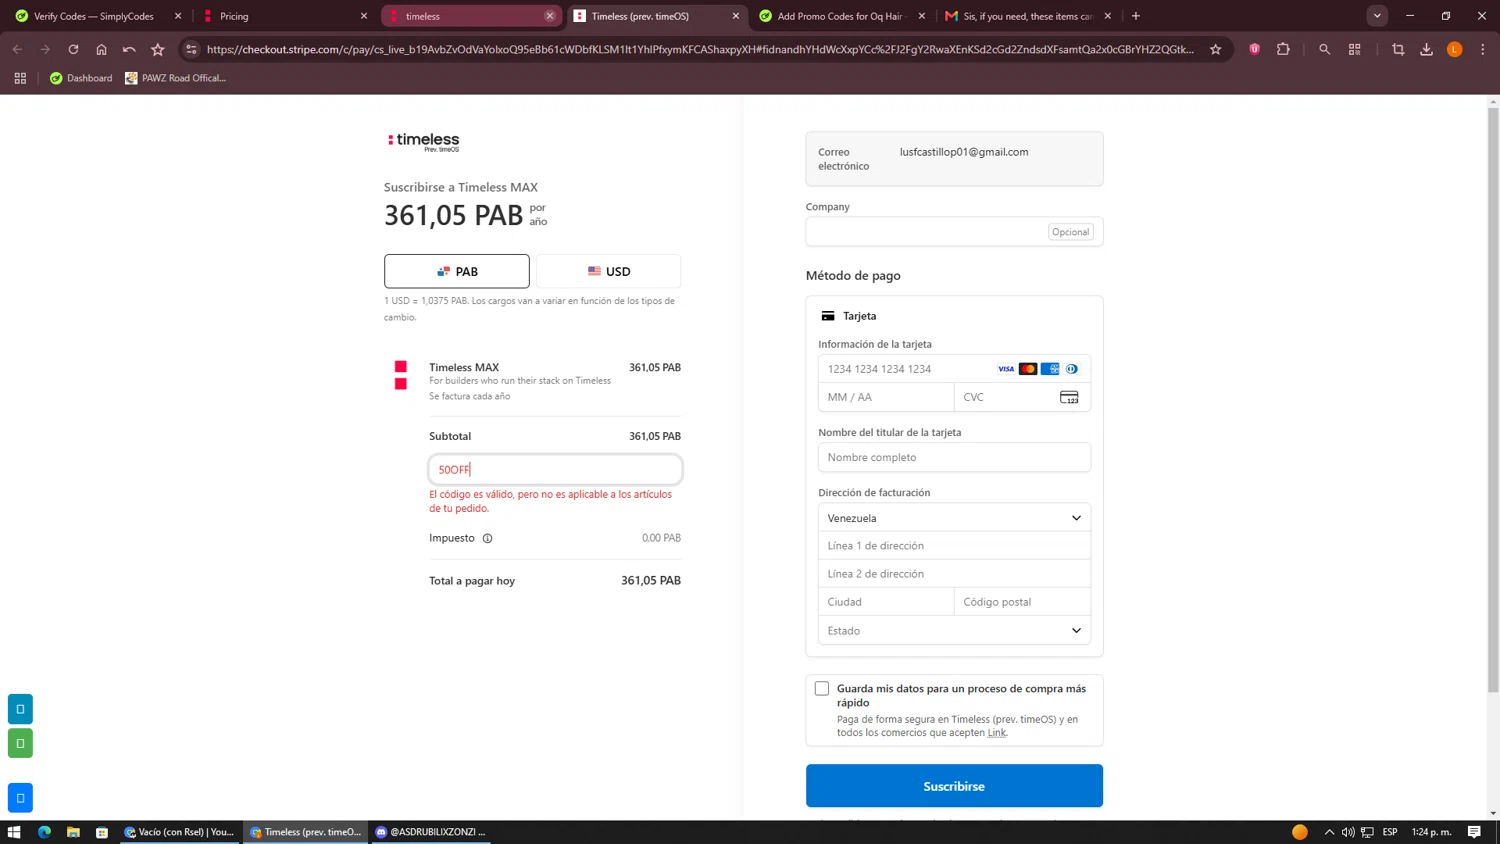Switch to Verify Codes — SimplyCodes tab
The width and height of the screenshot is (1500, 844).
pos(98,16)
